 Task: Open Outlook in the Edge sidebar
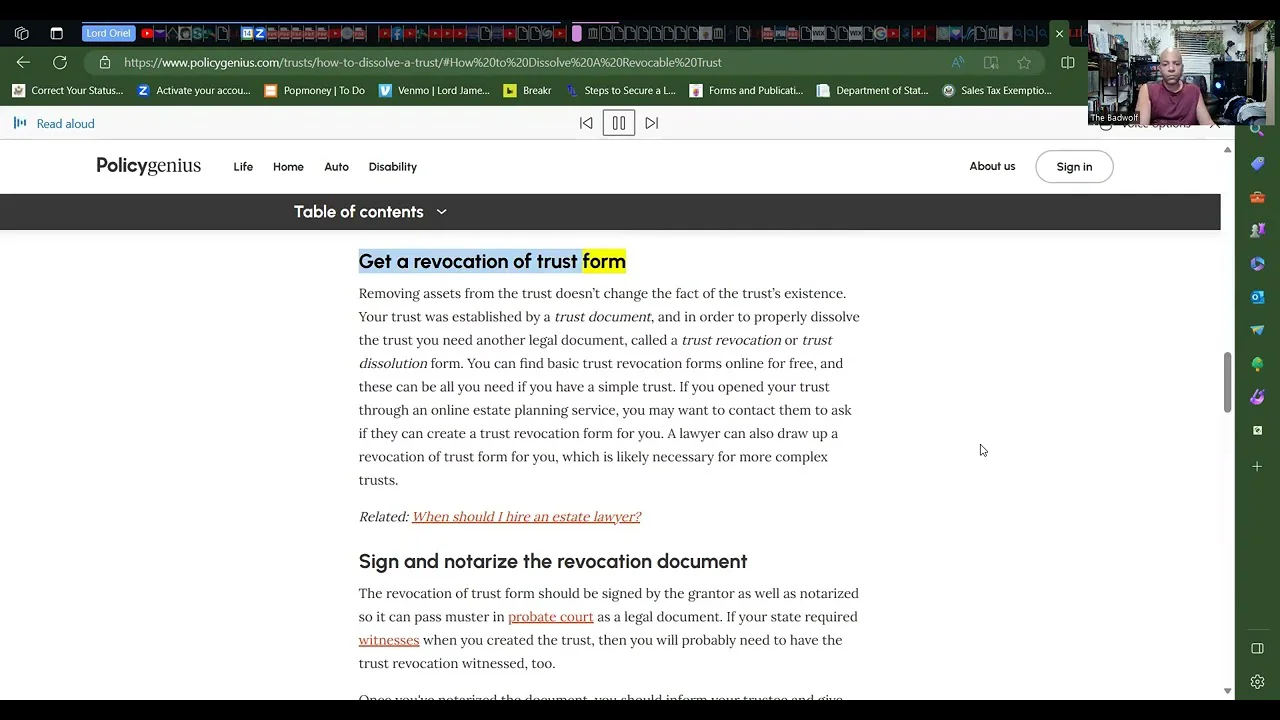(x=1257, y=297)
